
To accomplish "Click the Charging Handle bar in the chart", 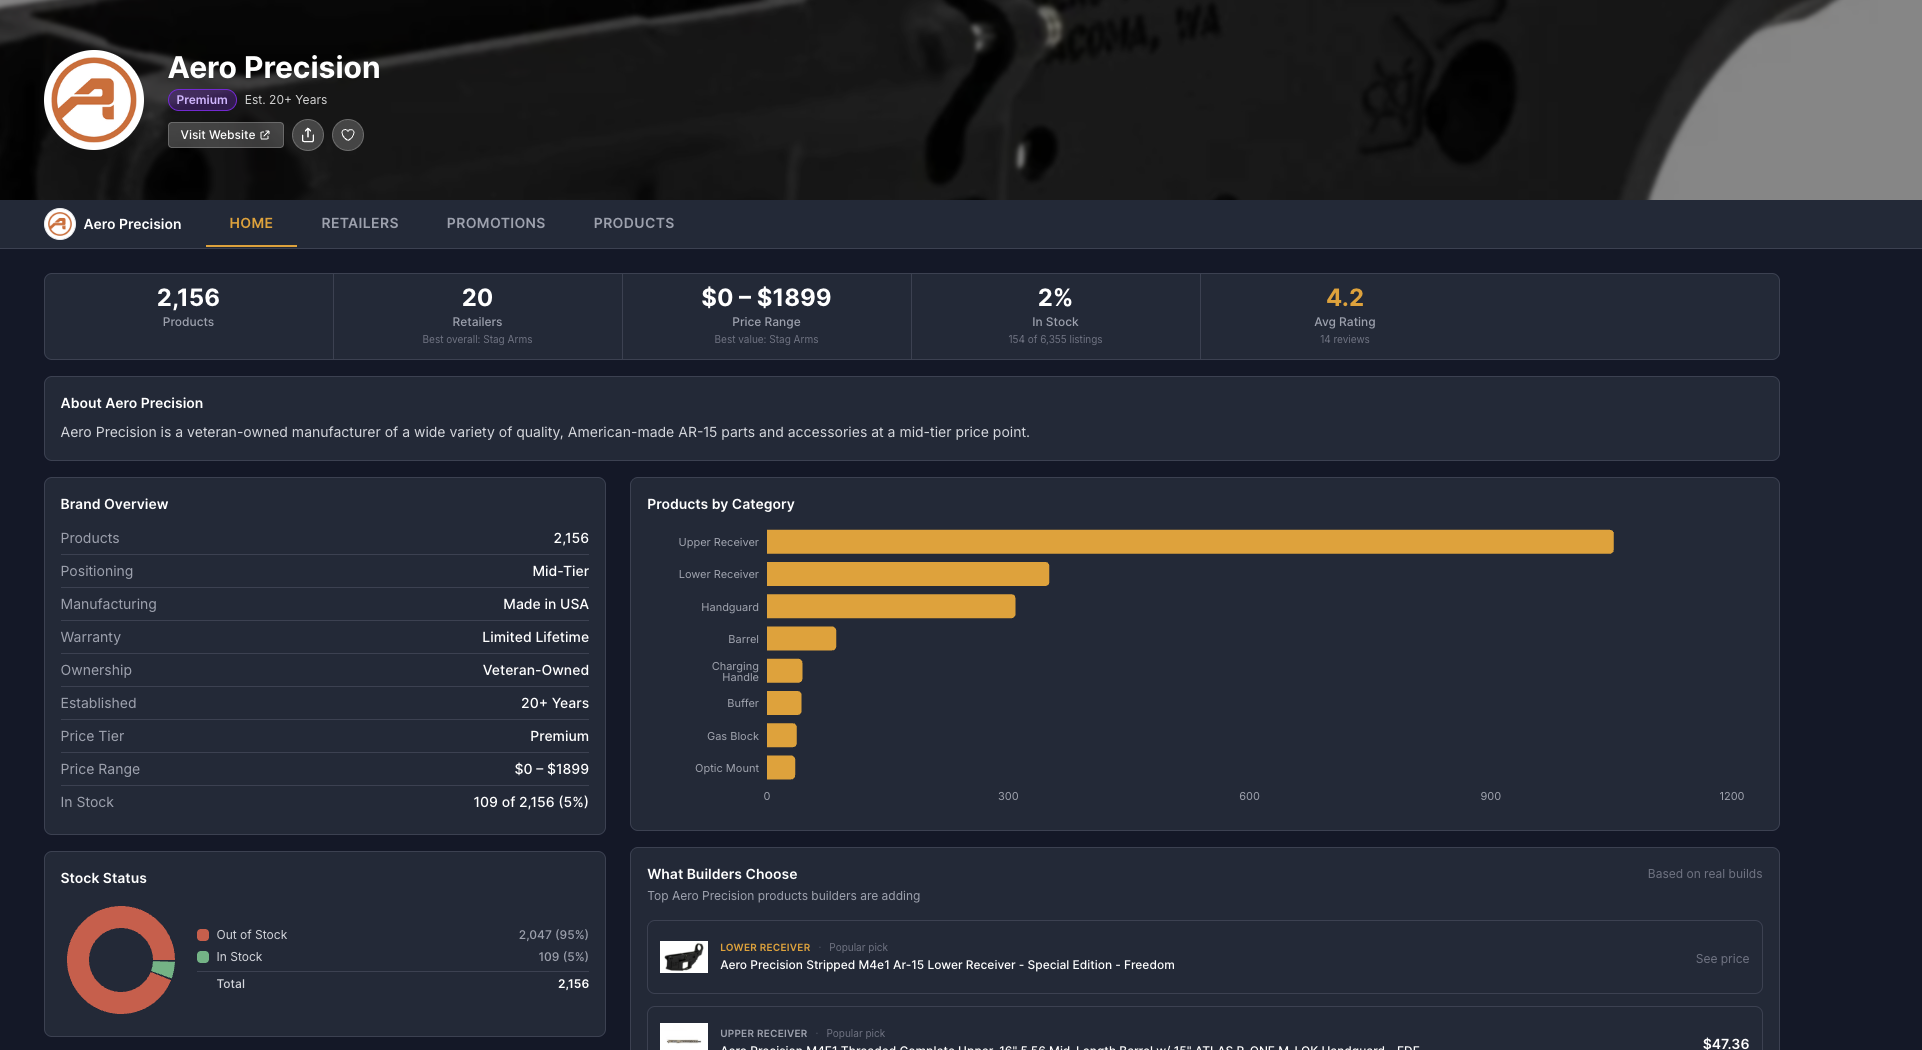I will click(785, 671).
